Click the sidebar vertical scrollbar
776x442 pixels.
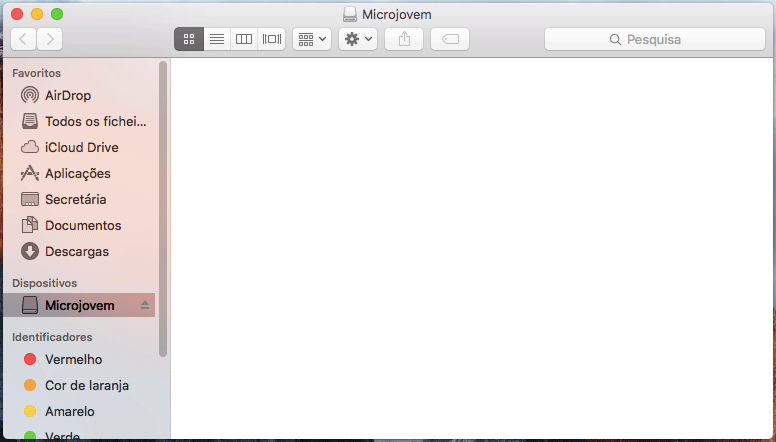[163, 208]
